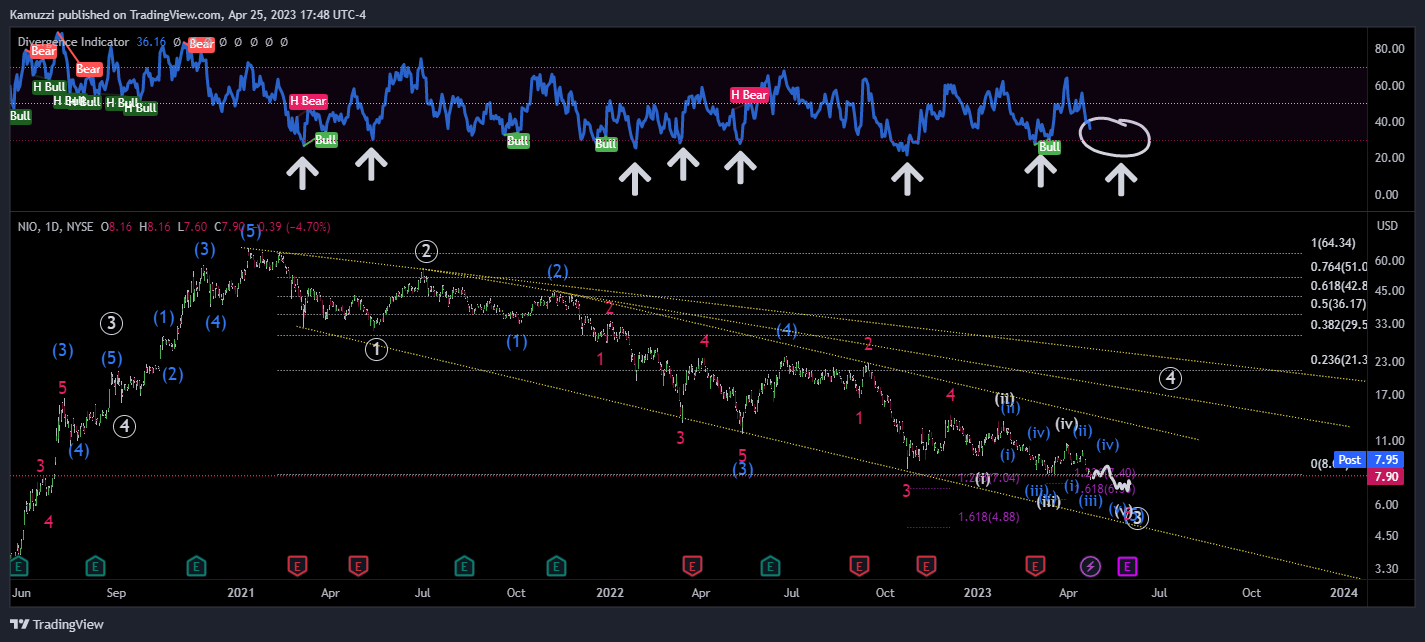Click the 45.00 price scale value

[1390, 291]
